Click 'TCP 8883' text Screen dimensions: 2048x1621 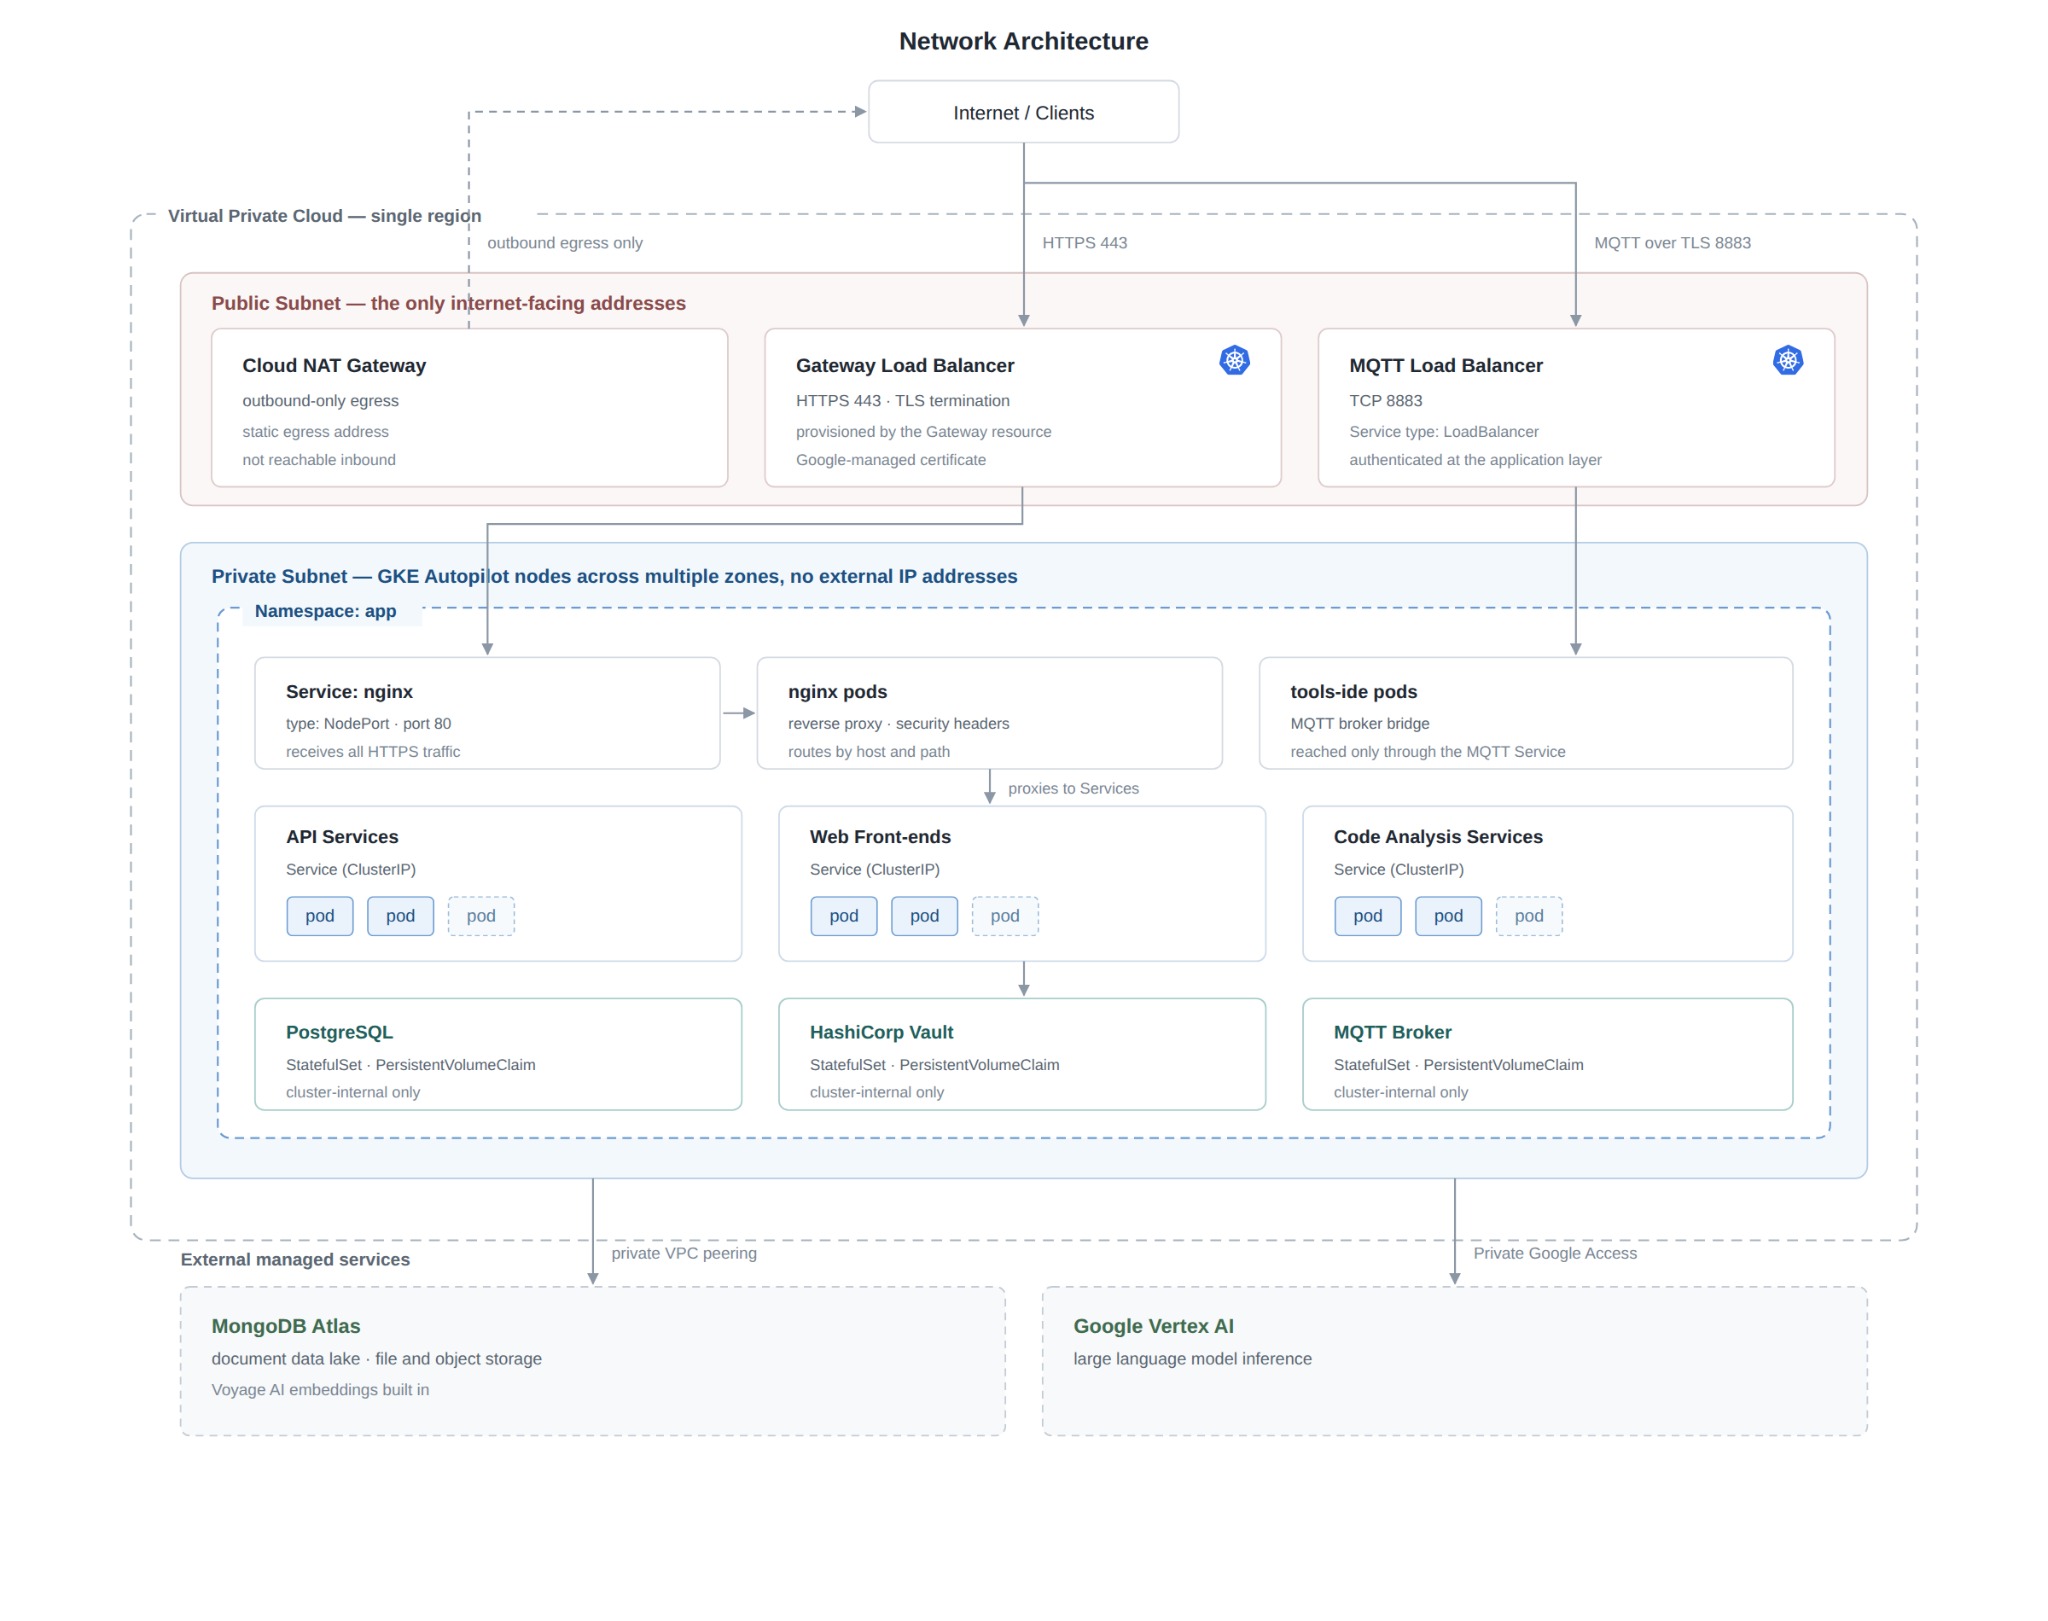click(1385, 401)
